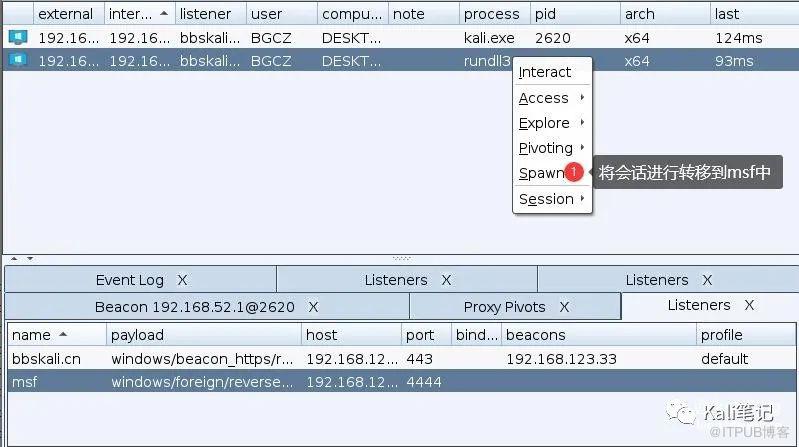Sort listeners by host column
This screenshot has height=447, width=799.
[351, 335]
